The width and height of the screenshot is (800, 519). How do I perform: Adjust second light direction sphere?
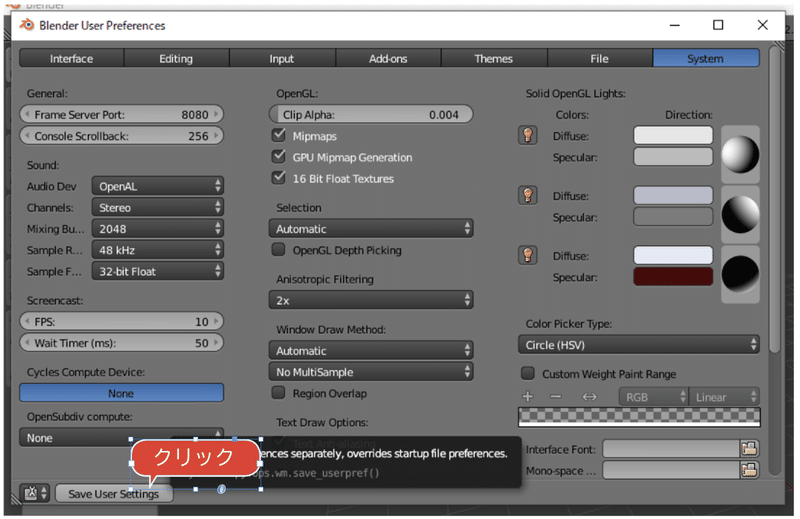(740, 214)
